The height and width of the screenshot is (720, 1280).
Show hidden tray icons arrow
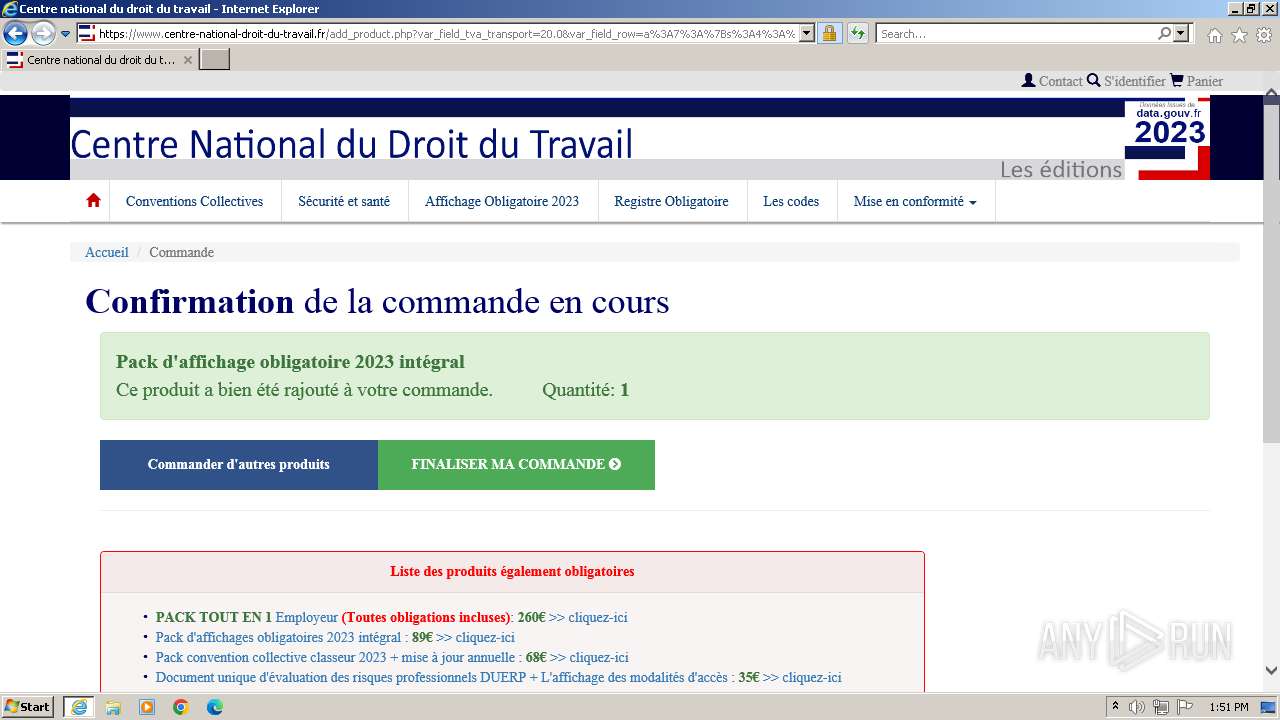(x=1115, y=707)
